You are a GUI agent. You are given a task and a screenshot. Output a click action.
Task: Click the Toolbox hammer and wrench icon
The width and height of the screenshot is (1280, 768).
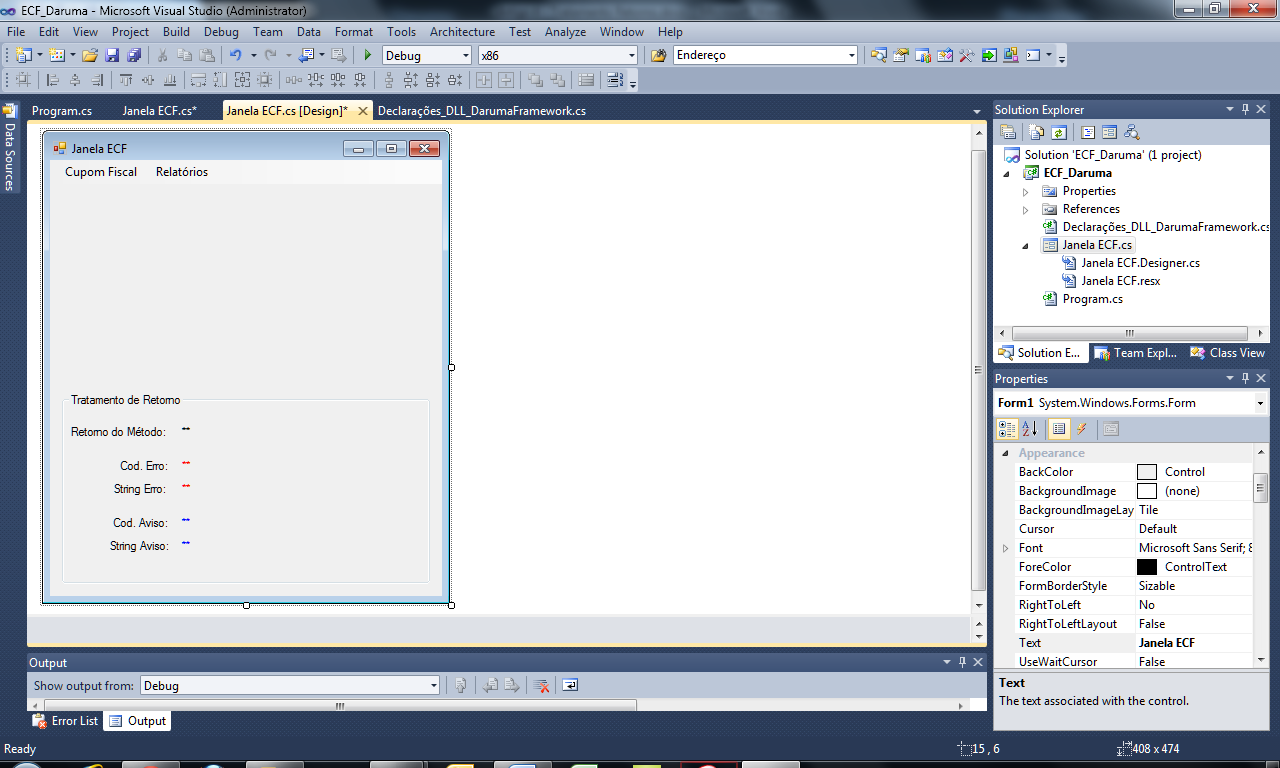[967, 55]
